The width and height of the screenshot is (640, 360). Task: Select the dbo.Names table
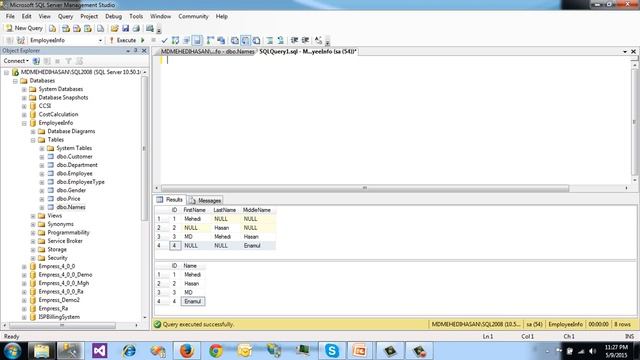tap(71, 207)
